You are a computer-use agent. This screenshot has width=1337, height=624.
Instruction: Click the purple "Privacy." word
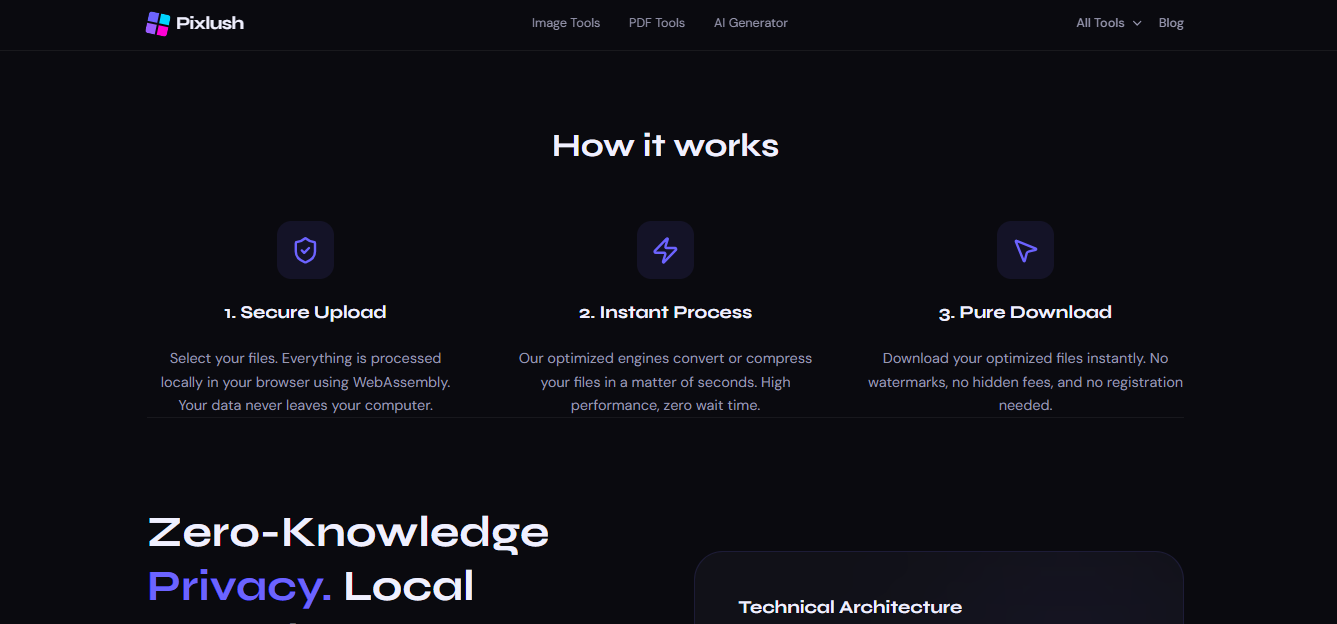pyautogui.click(x=240, y=586)
